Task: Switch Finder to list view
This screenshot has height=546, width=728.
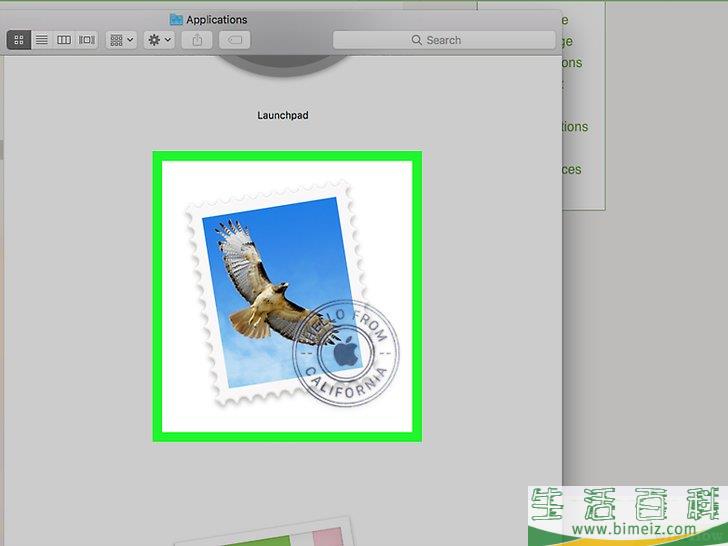Action: pyautogui.click(x=42, y=40)
